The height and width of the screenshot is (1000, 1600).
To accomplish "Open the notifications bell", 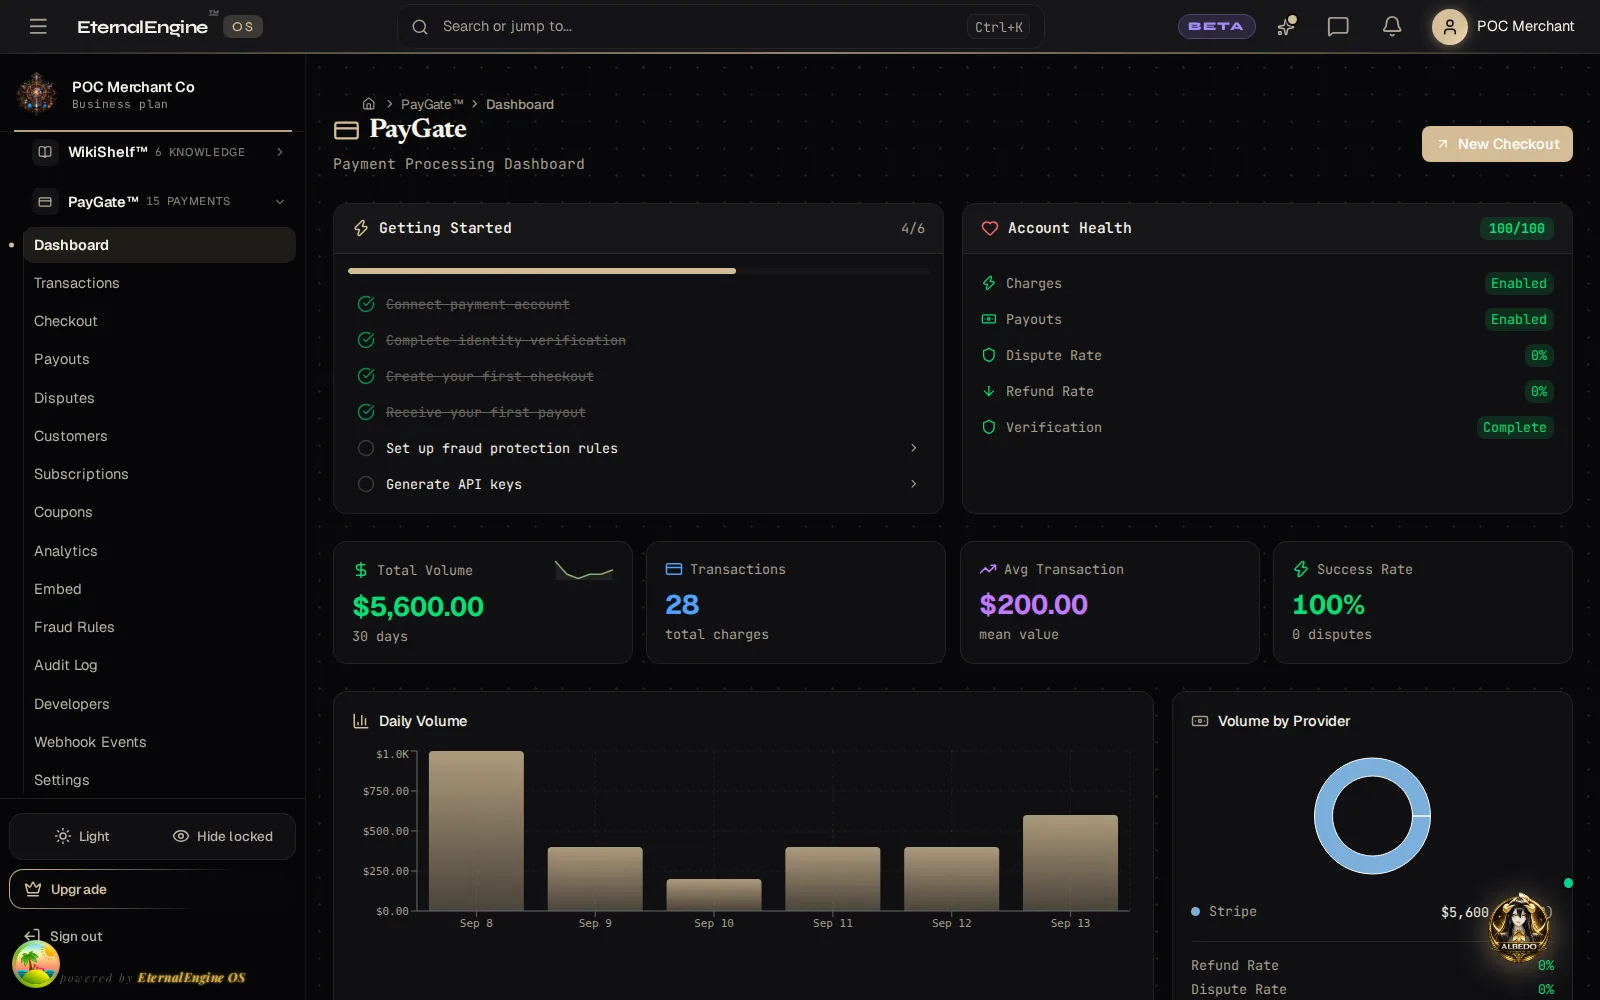I will pos(1392,26).
